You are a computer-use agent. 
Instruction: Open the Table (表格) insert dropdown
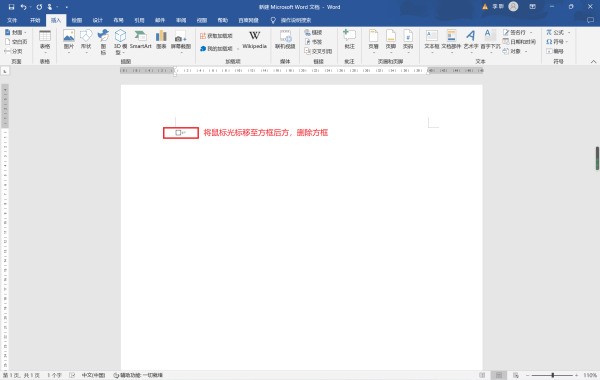[45, 41]
